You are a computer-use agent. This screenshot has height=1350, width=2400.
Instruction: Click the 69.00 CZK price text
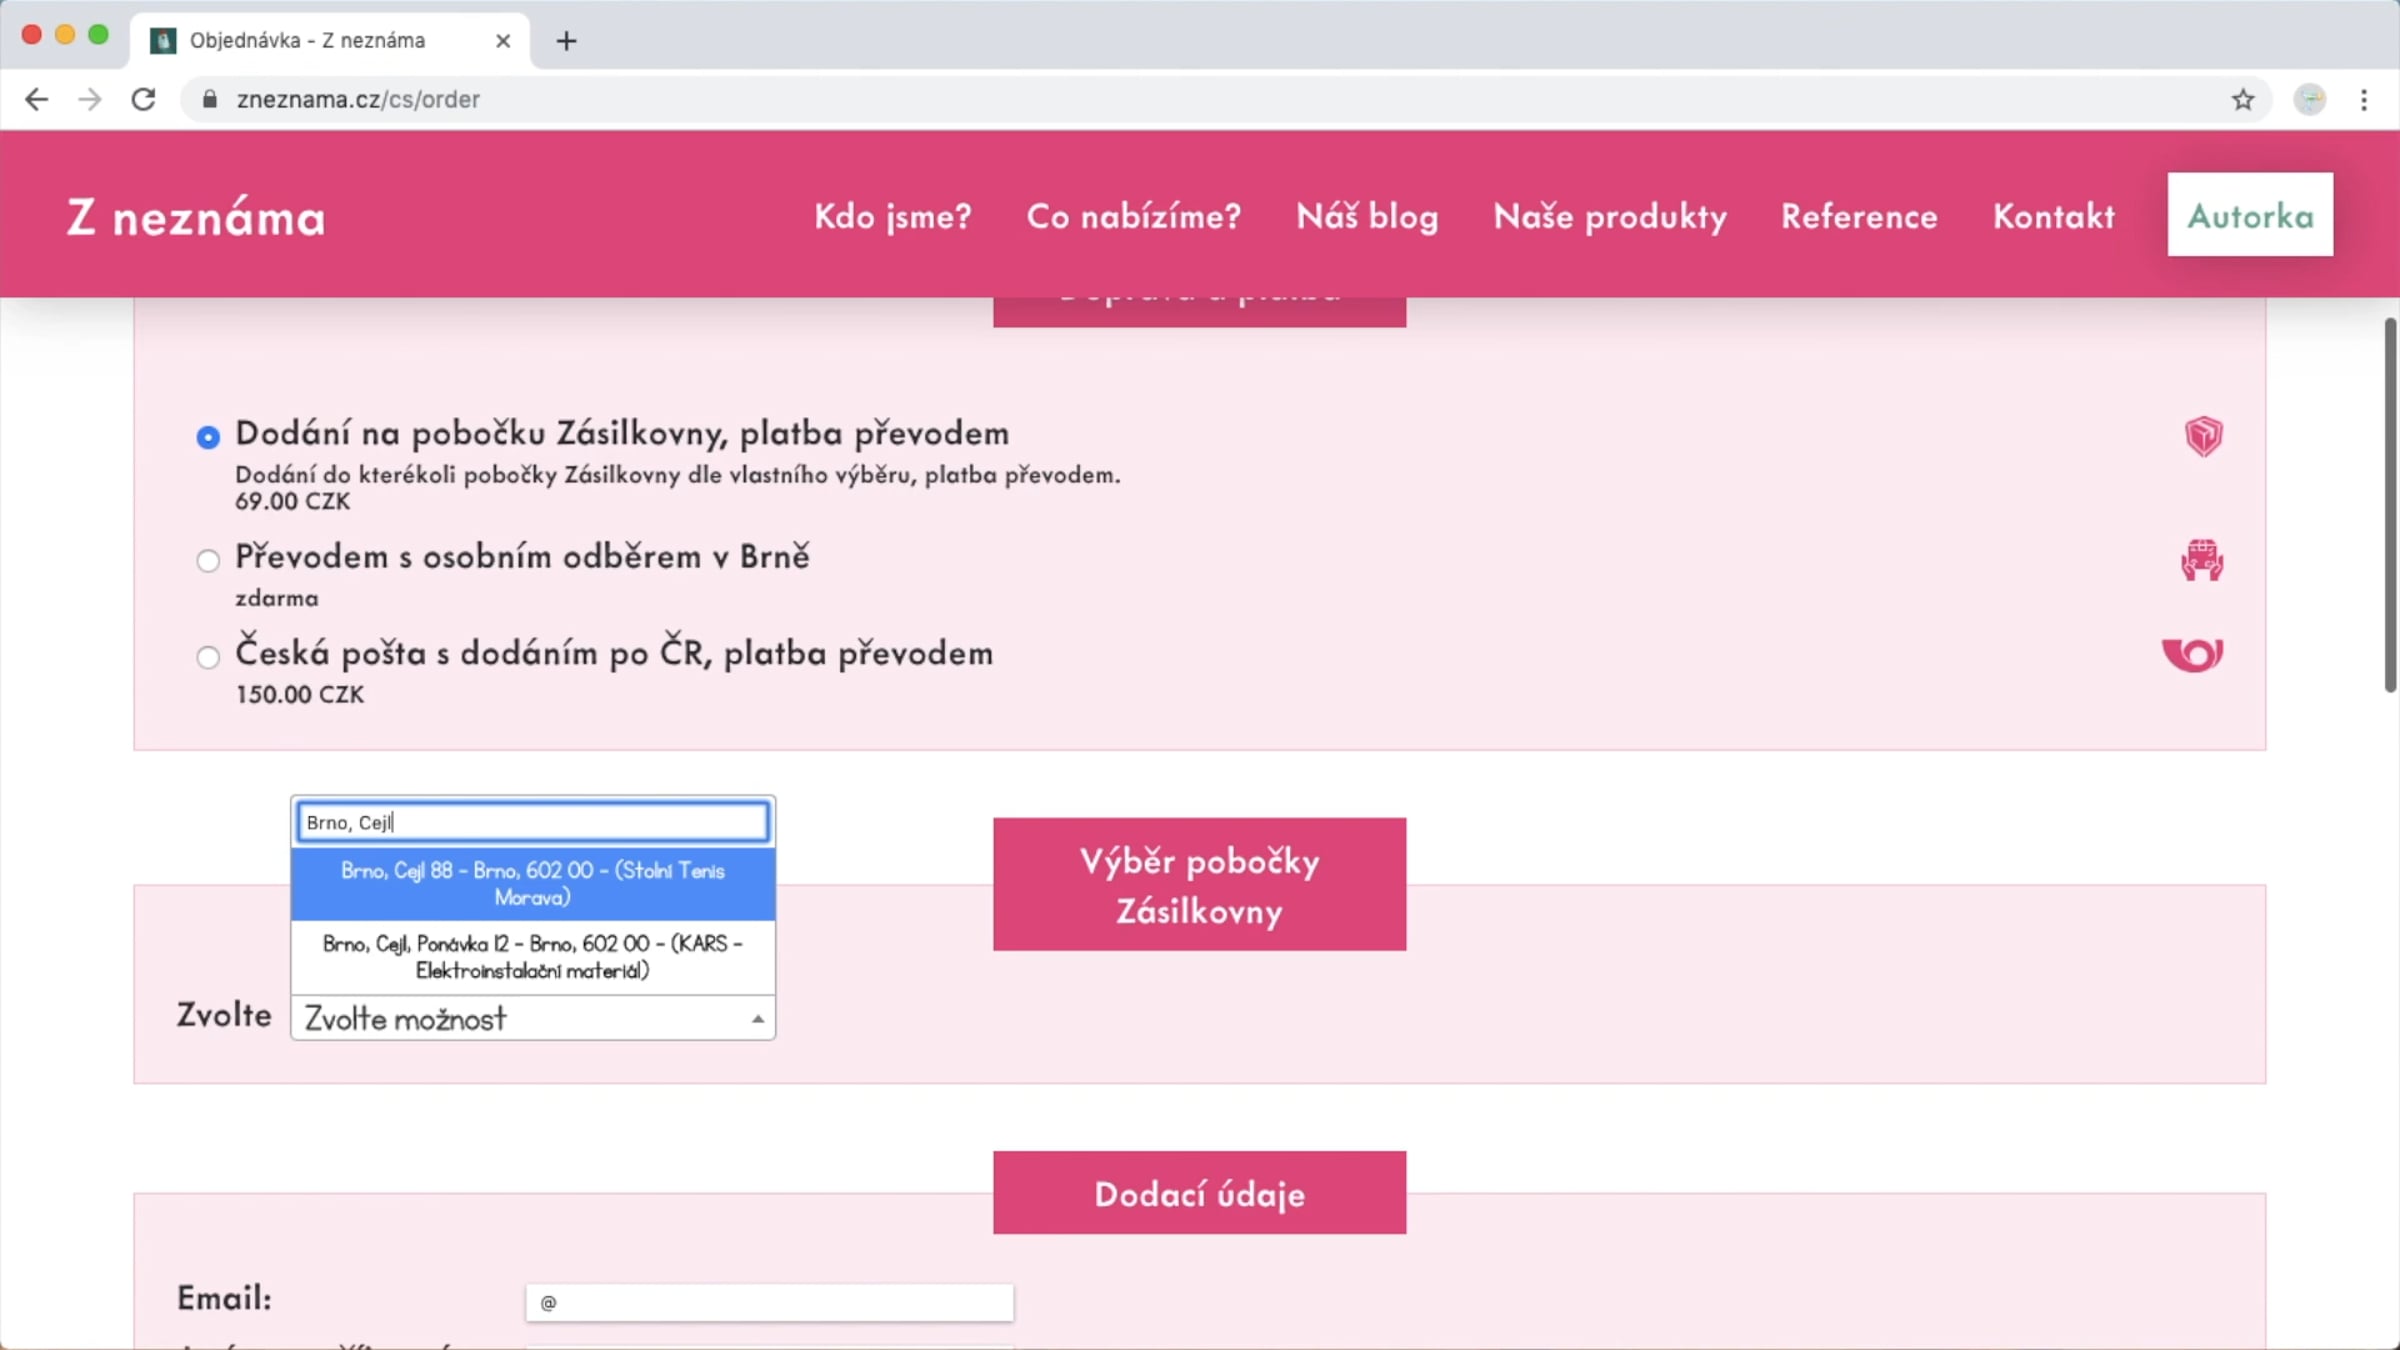click(x=292, y=502)
